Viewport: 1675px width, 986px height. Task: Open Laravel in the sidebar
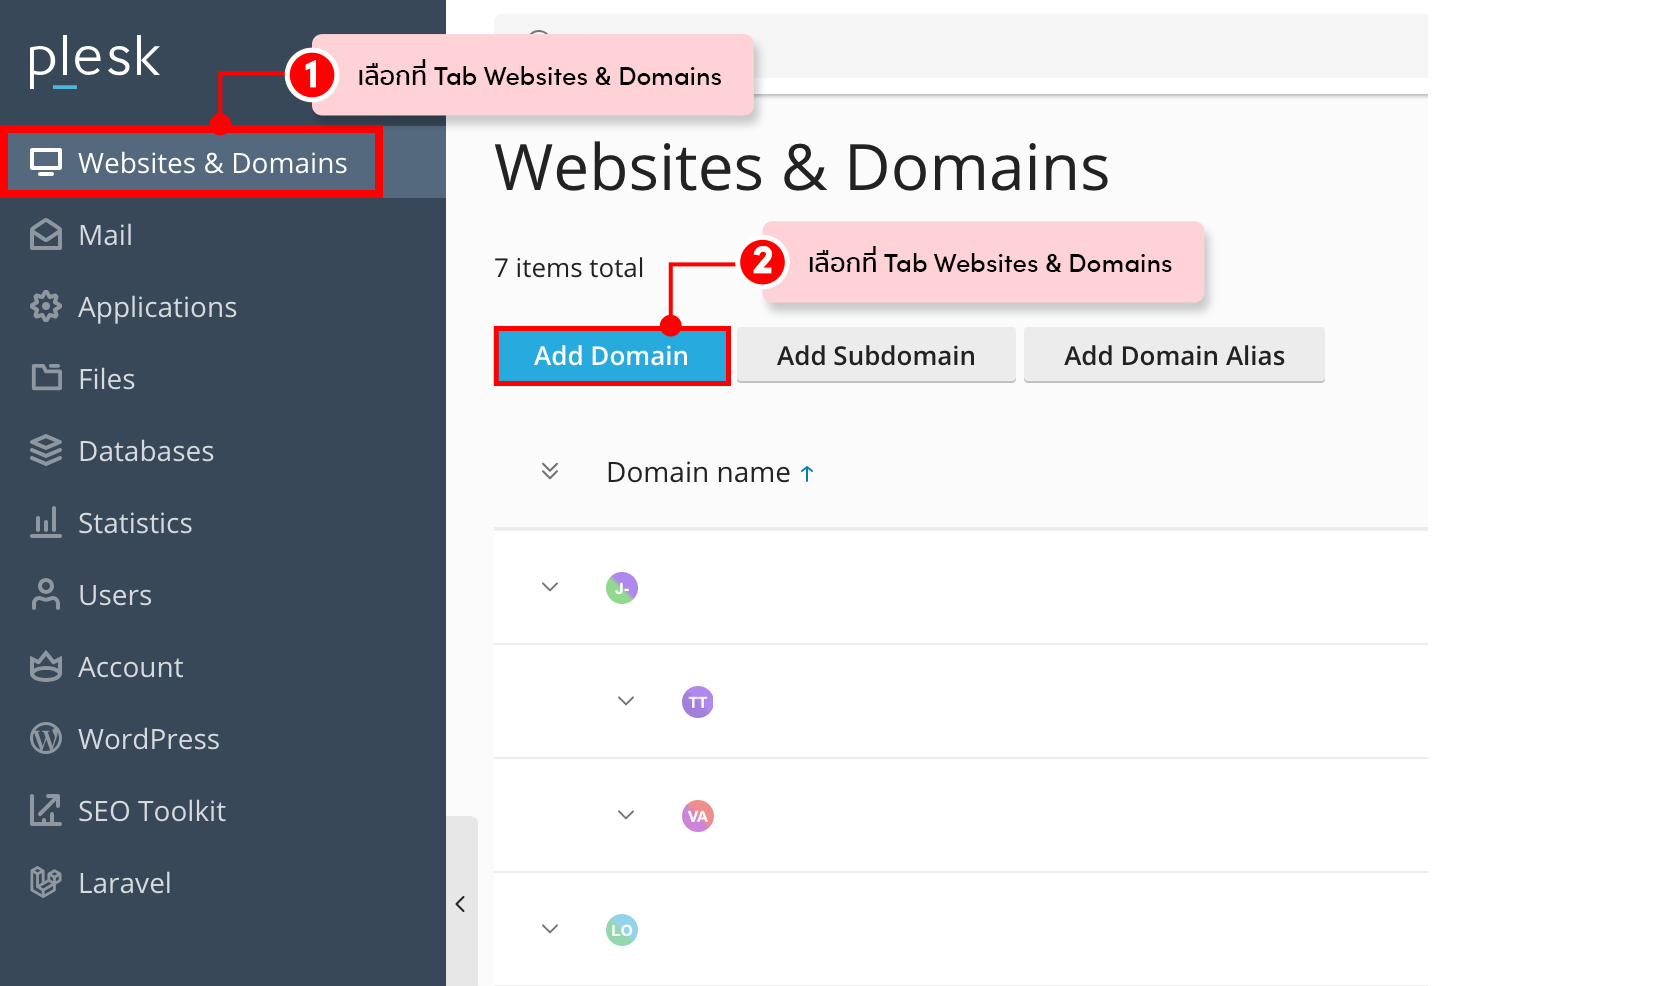tap(223, 882)
